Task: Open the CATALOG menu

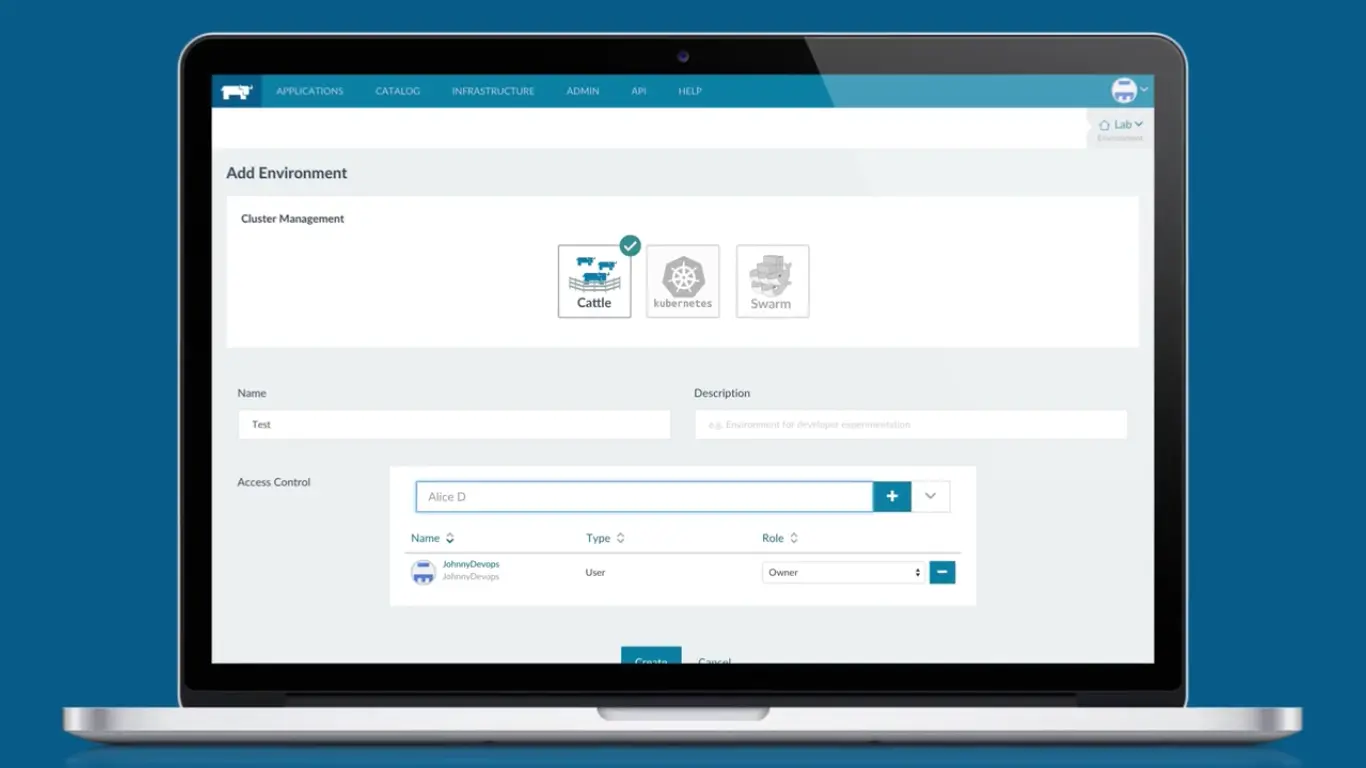Action: (397, 91)
